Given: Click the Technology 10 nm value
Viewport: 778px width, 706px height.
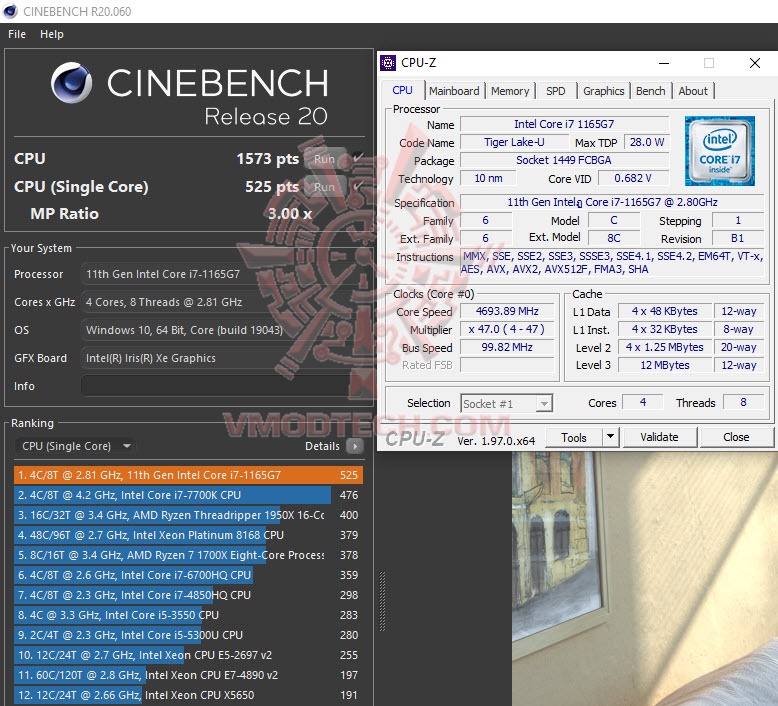Looking at the screenshot, I should [x=488, y=178].
